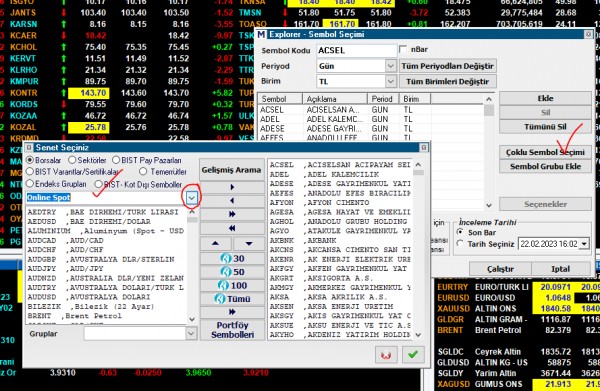Click the single left arrow remove button
600x391 pixels.
pyautogui.click(x=232, y=201)
